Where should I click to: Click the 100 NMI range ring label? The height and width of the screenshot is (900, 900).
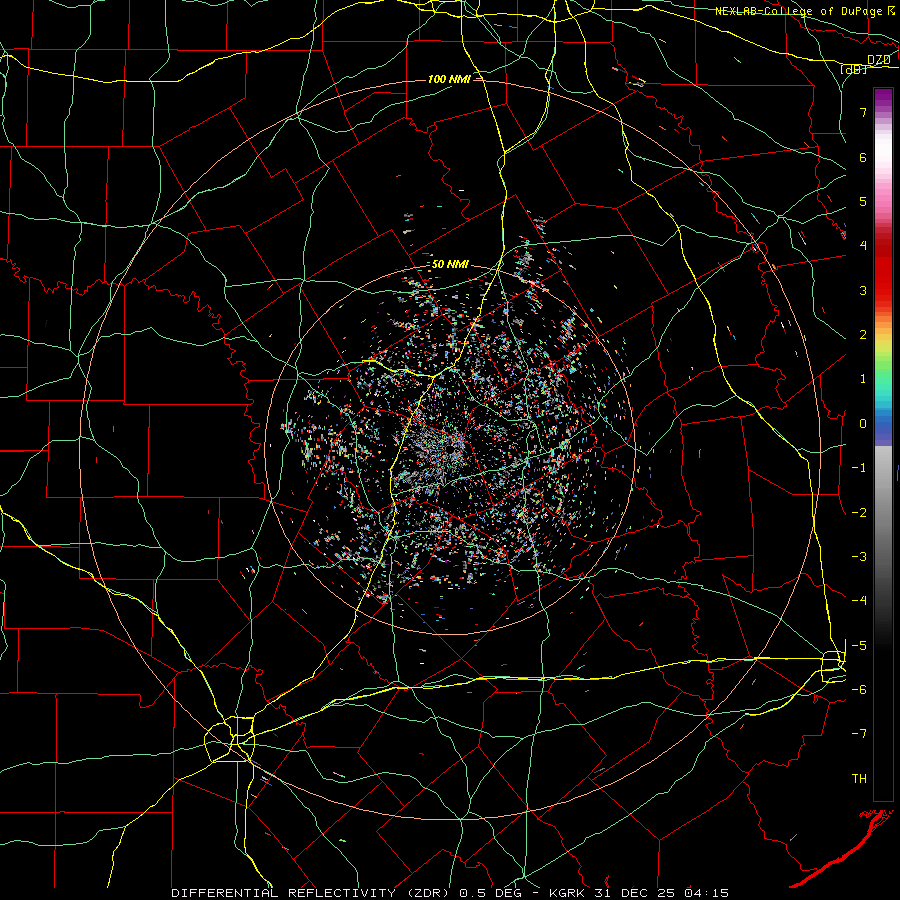point(449,79)
